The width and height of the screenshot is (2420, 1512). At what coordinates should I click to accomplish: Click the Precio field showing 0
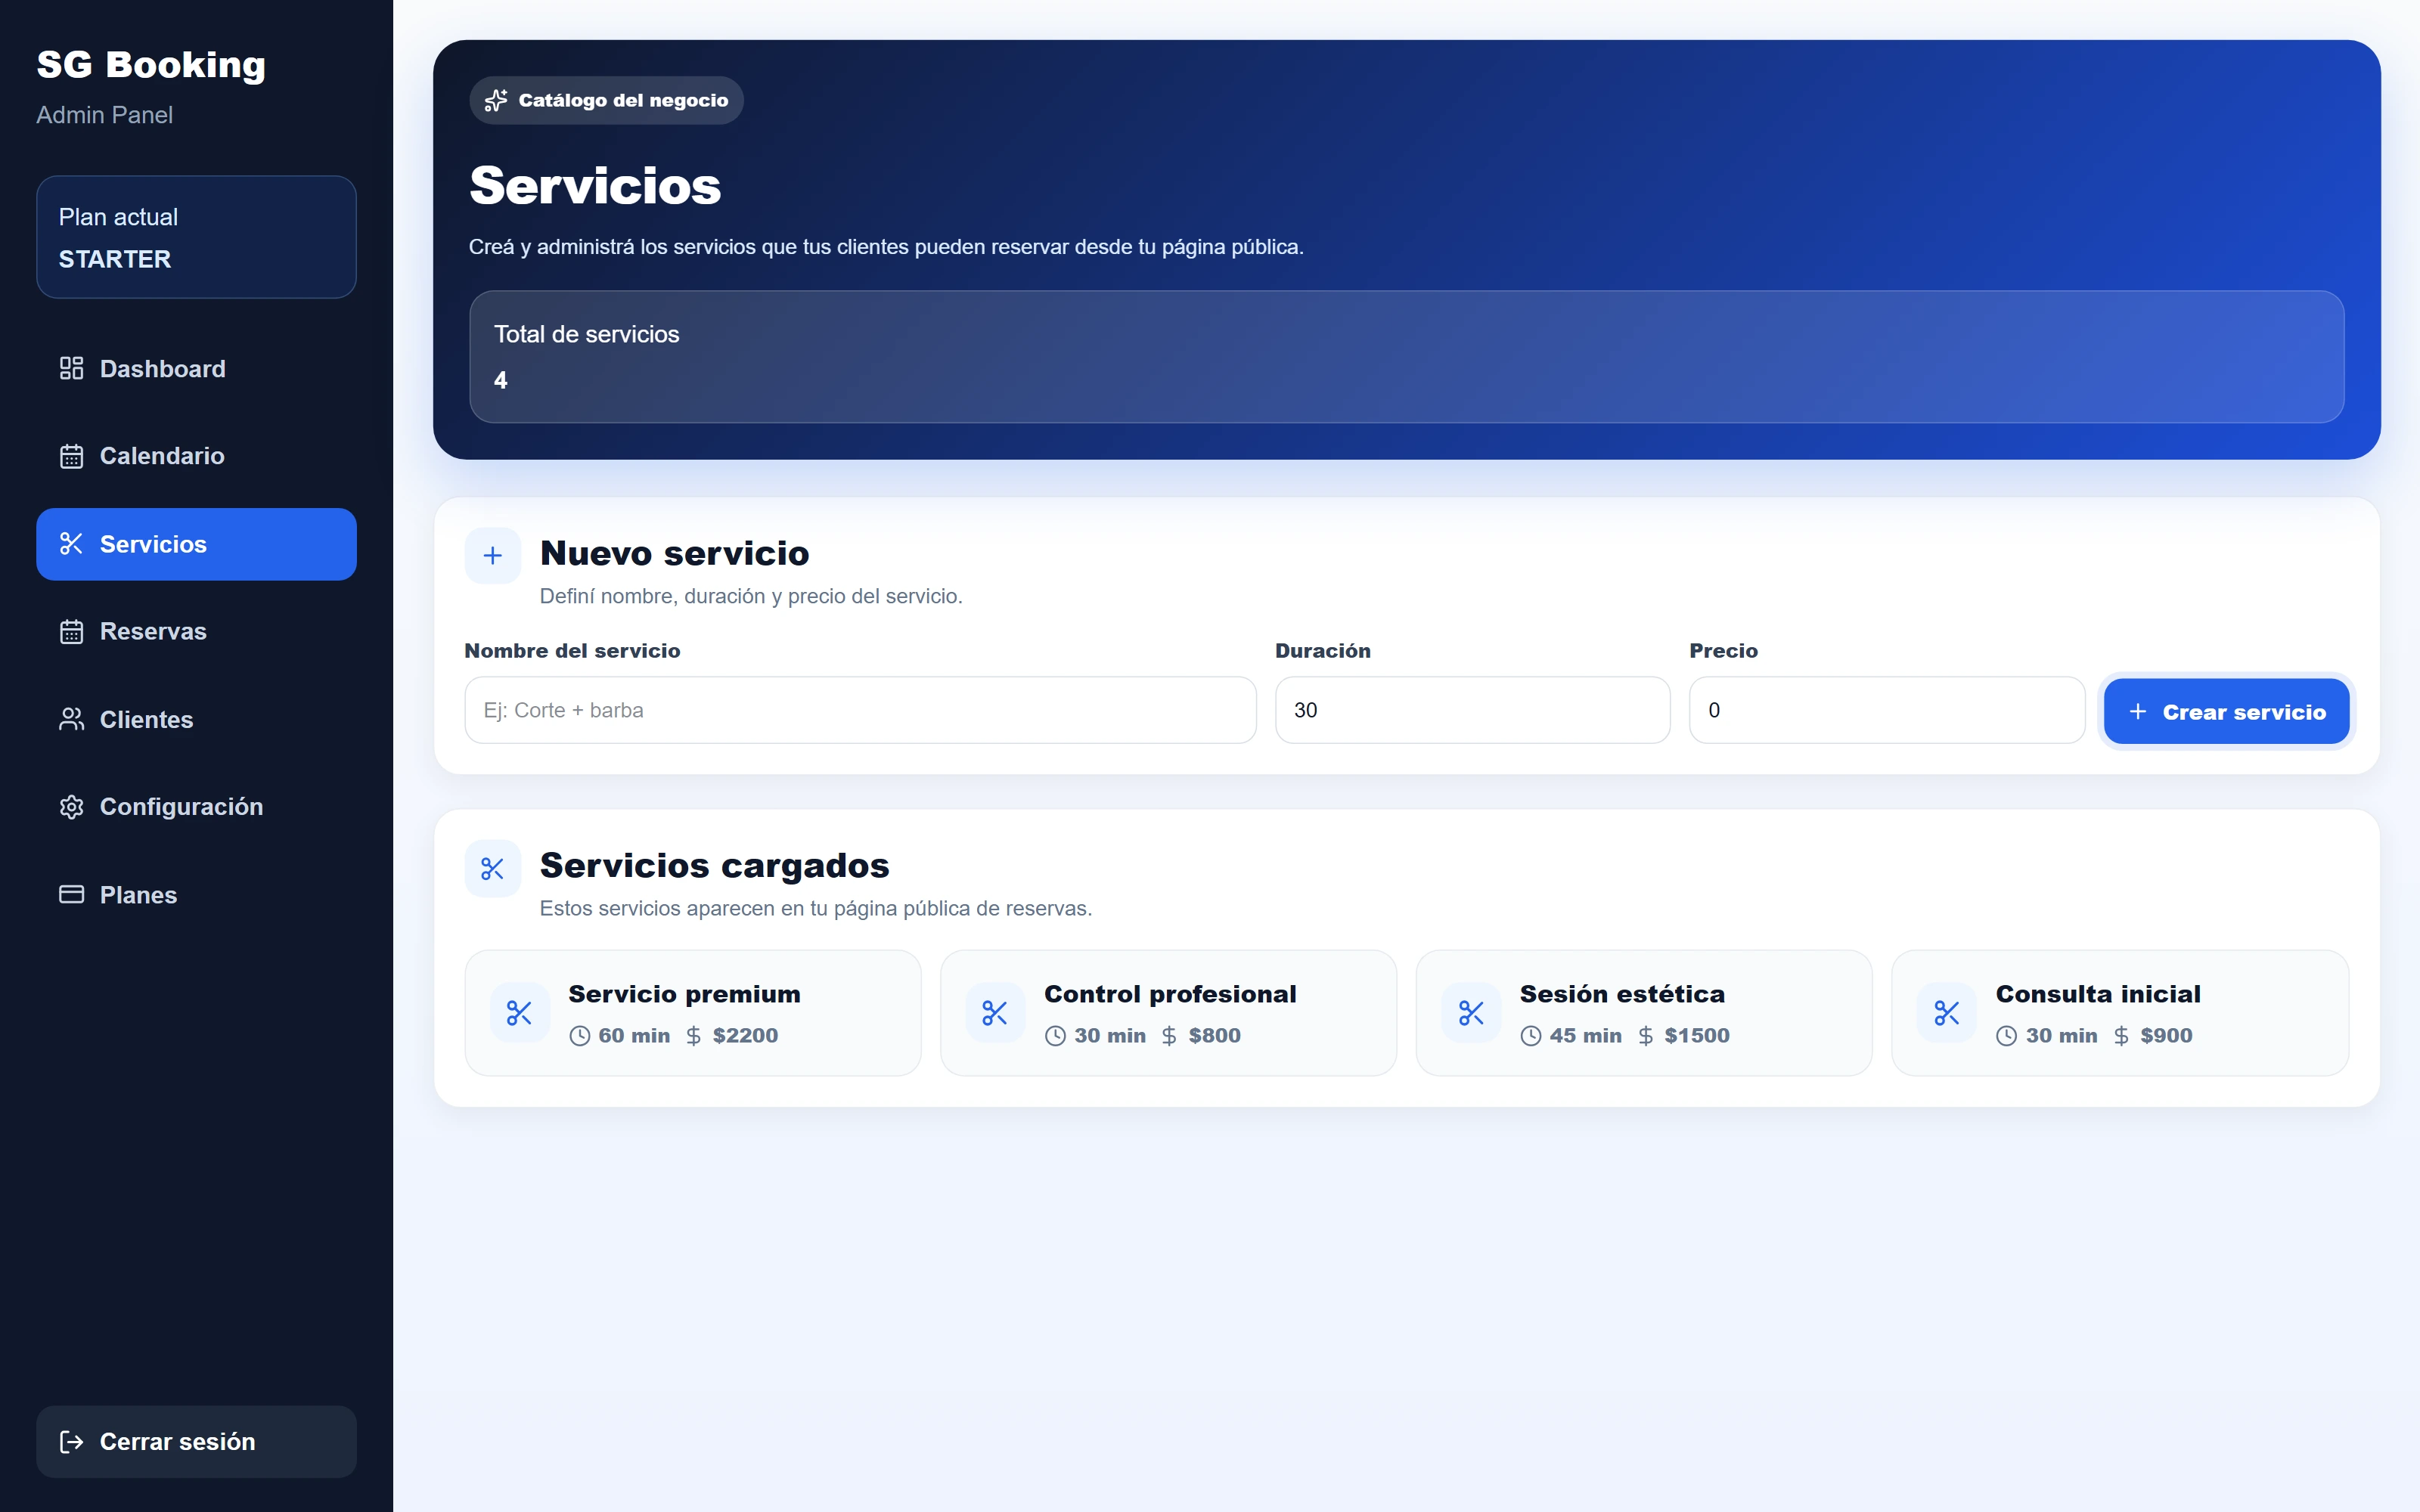point(1887,710)
